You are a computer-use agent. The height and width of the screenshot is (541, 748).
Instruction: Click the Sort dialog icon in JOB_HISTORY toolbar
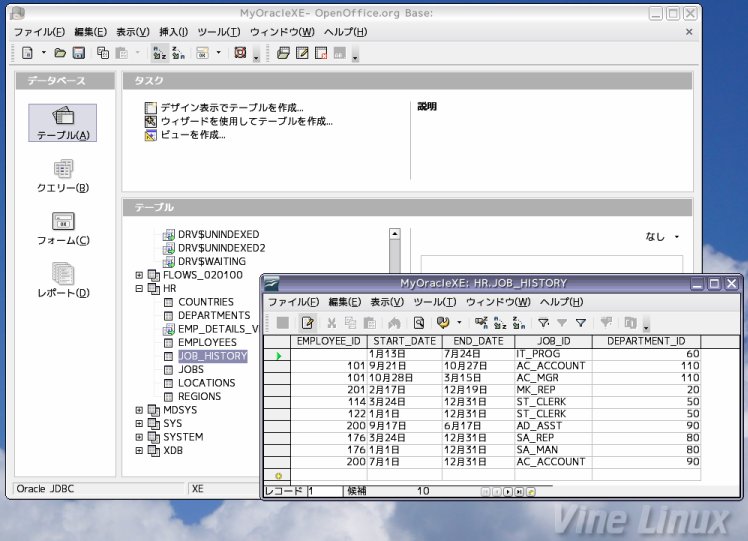(481, 323)
